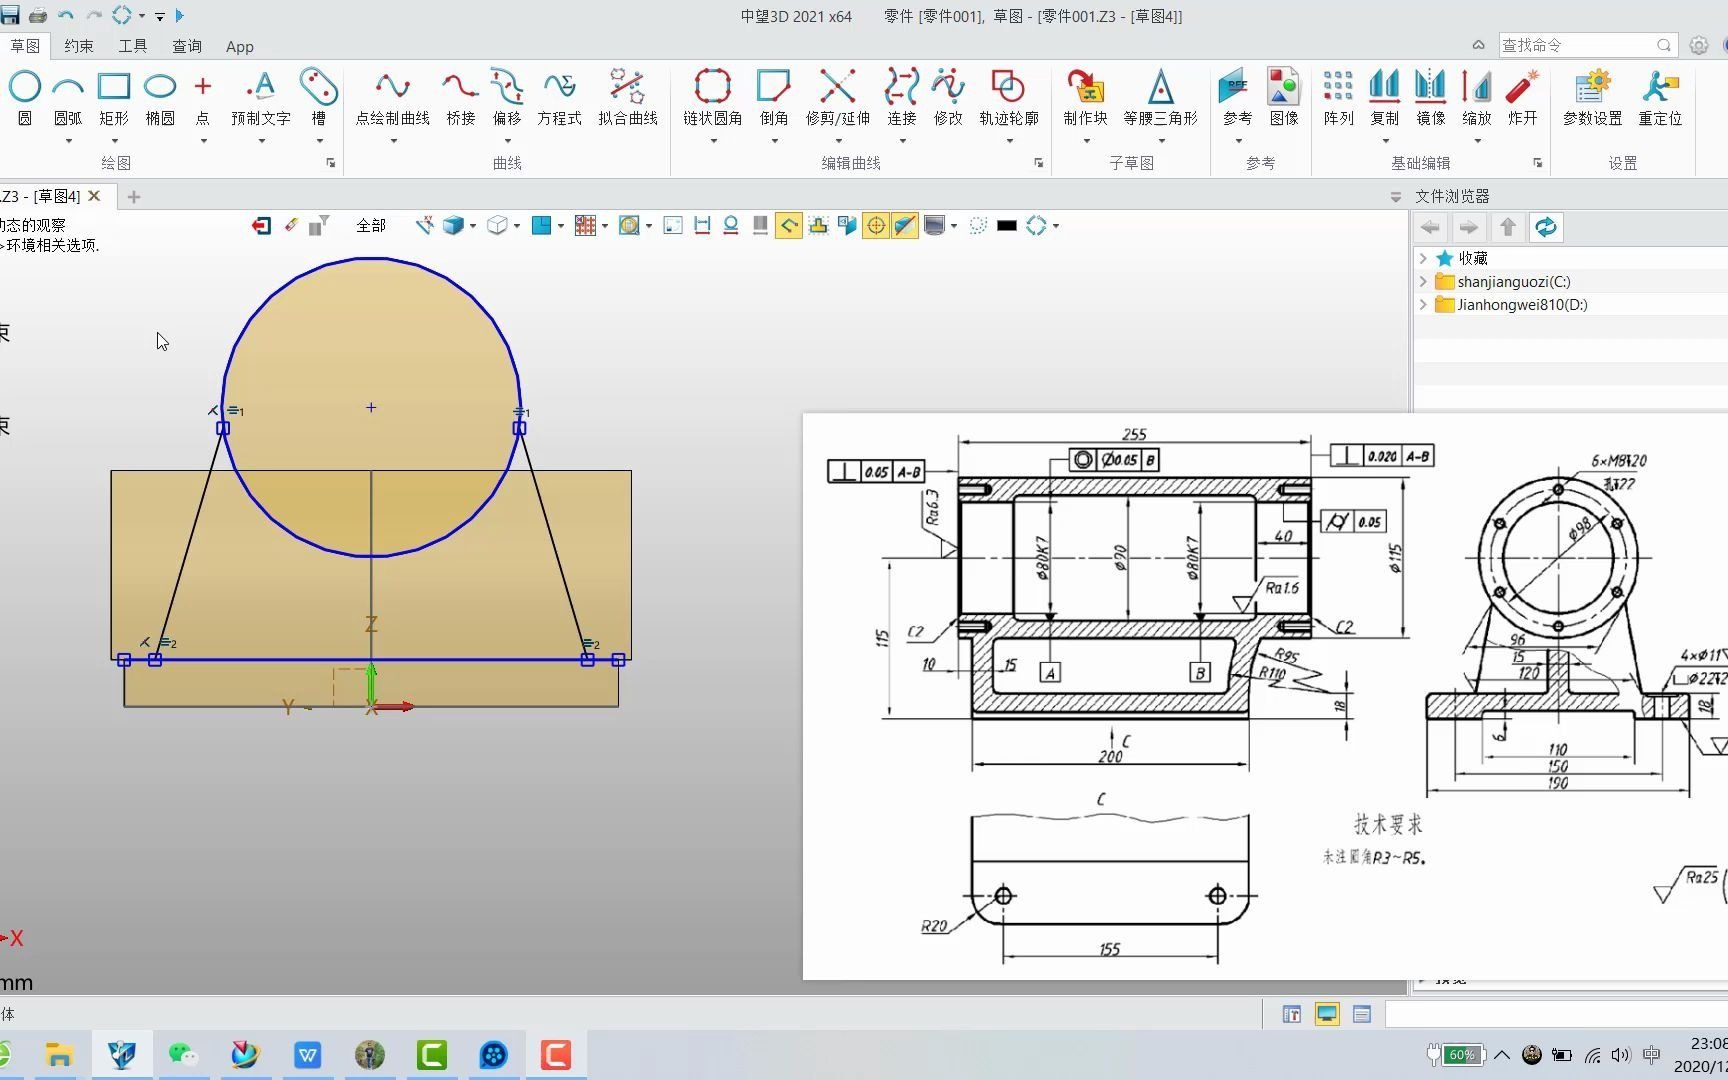This screenshot has height=1080, width=1728.
Task: Expand the 圆弧 tool dropdown arrow
Action: [x=68, y=141]
